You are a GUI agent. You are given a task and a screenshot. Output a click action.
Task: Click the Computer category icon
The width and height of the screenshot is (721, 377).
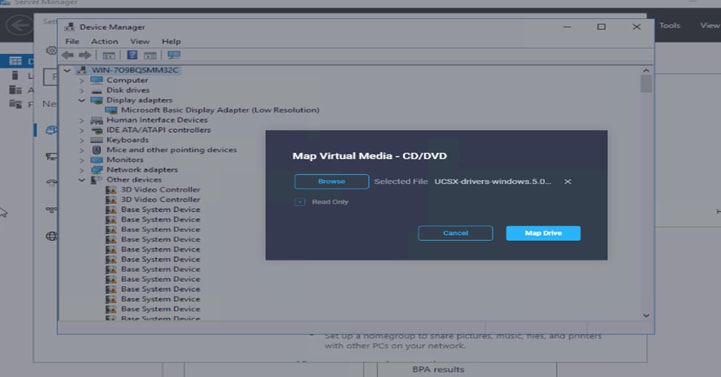[97, 80]
